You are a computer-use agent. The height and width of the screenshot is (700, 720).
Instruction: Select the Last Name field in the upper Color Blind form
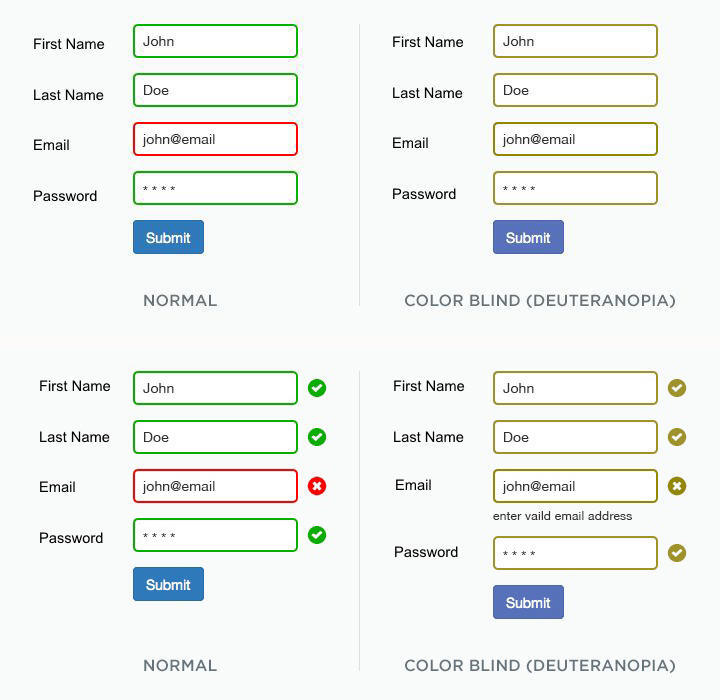pyautogui.click(x=575, y=90)
